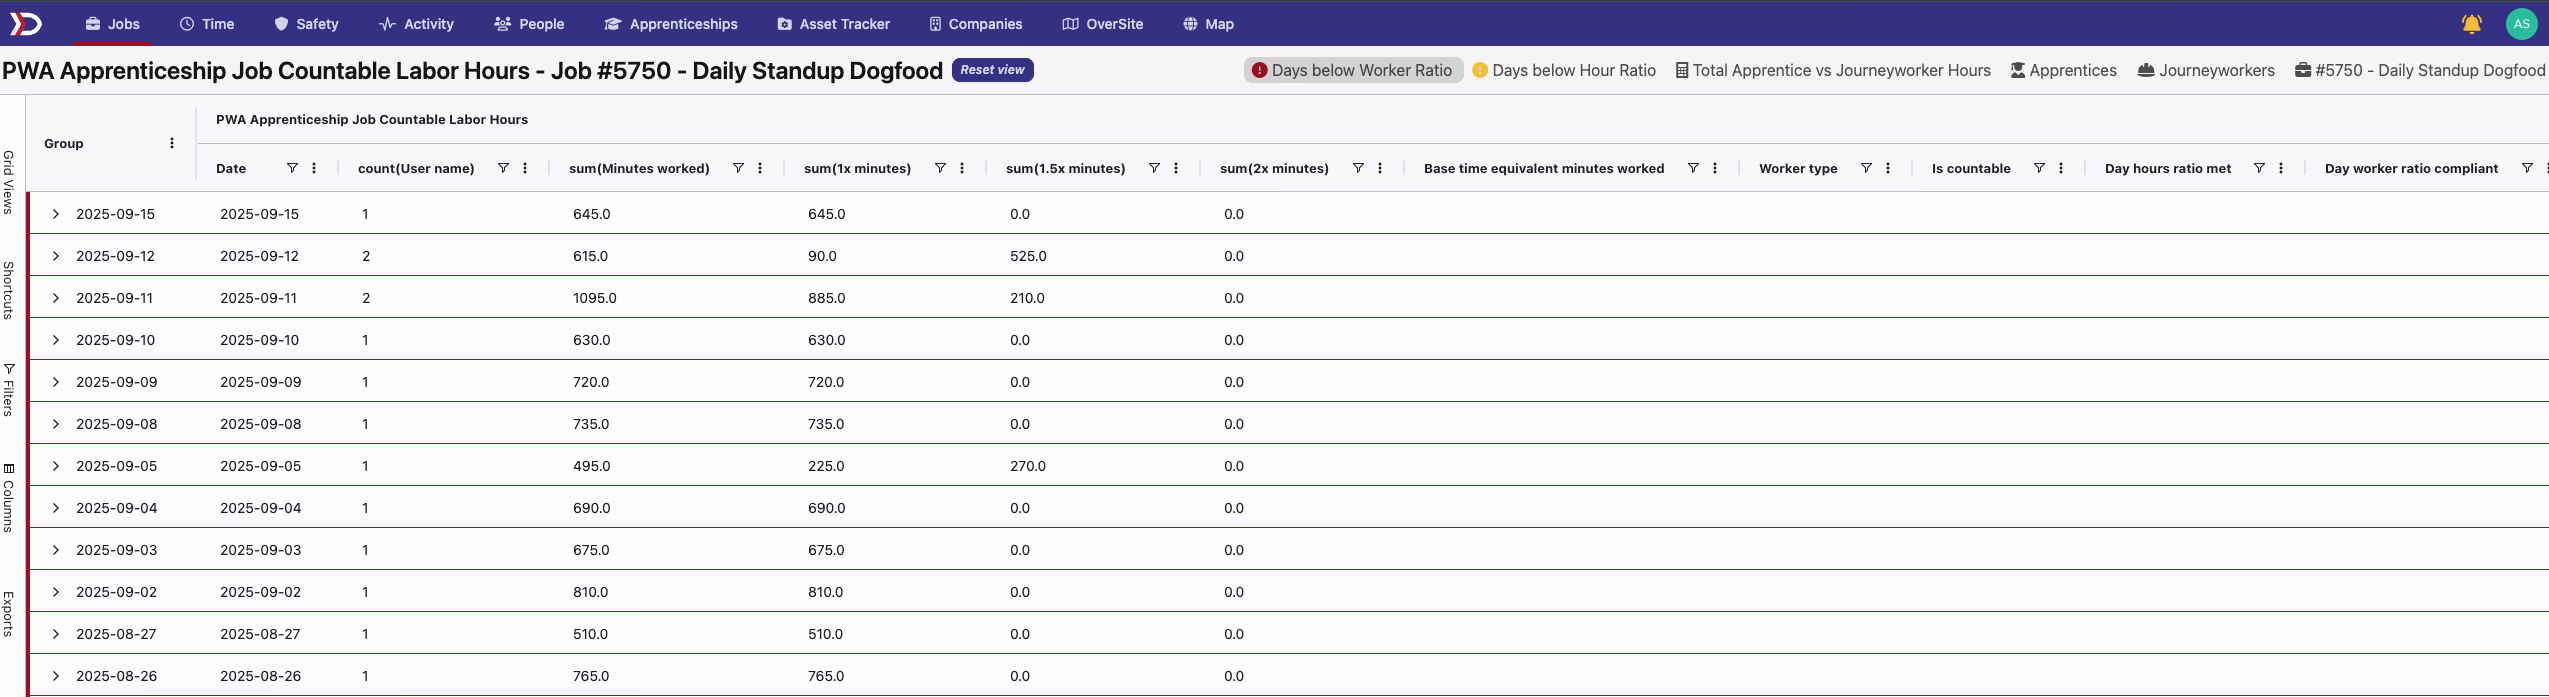Expand the 2025-09-11 group row
This screenshot has height=697, width=2549.
[56, 298]
